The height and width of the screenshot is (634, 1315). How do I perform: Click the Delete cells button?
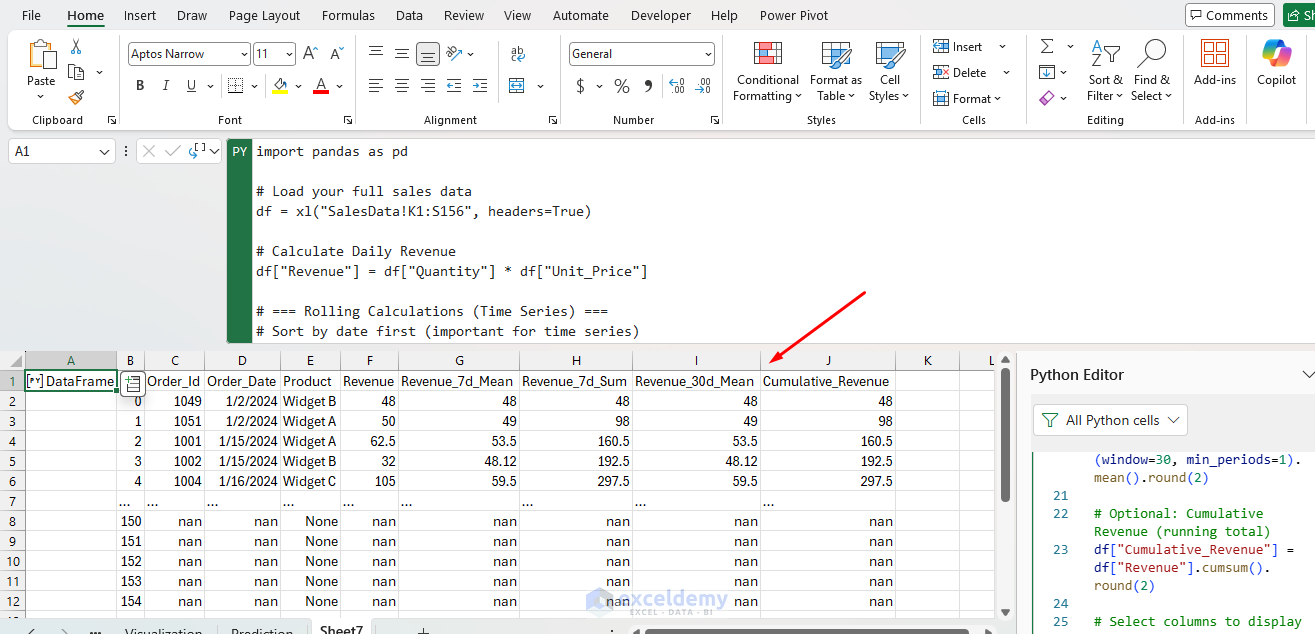click(x=960, y=72)
